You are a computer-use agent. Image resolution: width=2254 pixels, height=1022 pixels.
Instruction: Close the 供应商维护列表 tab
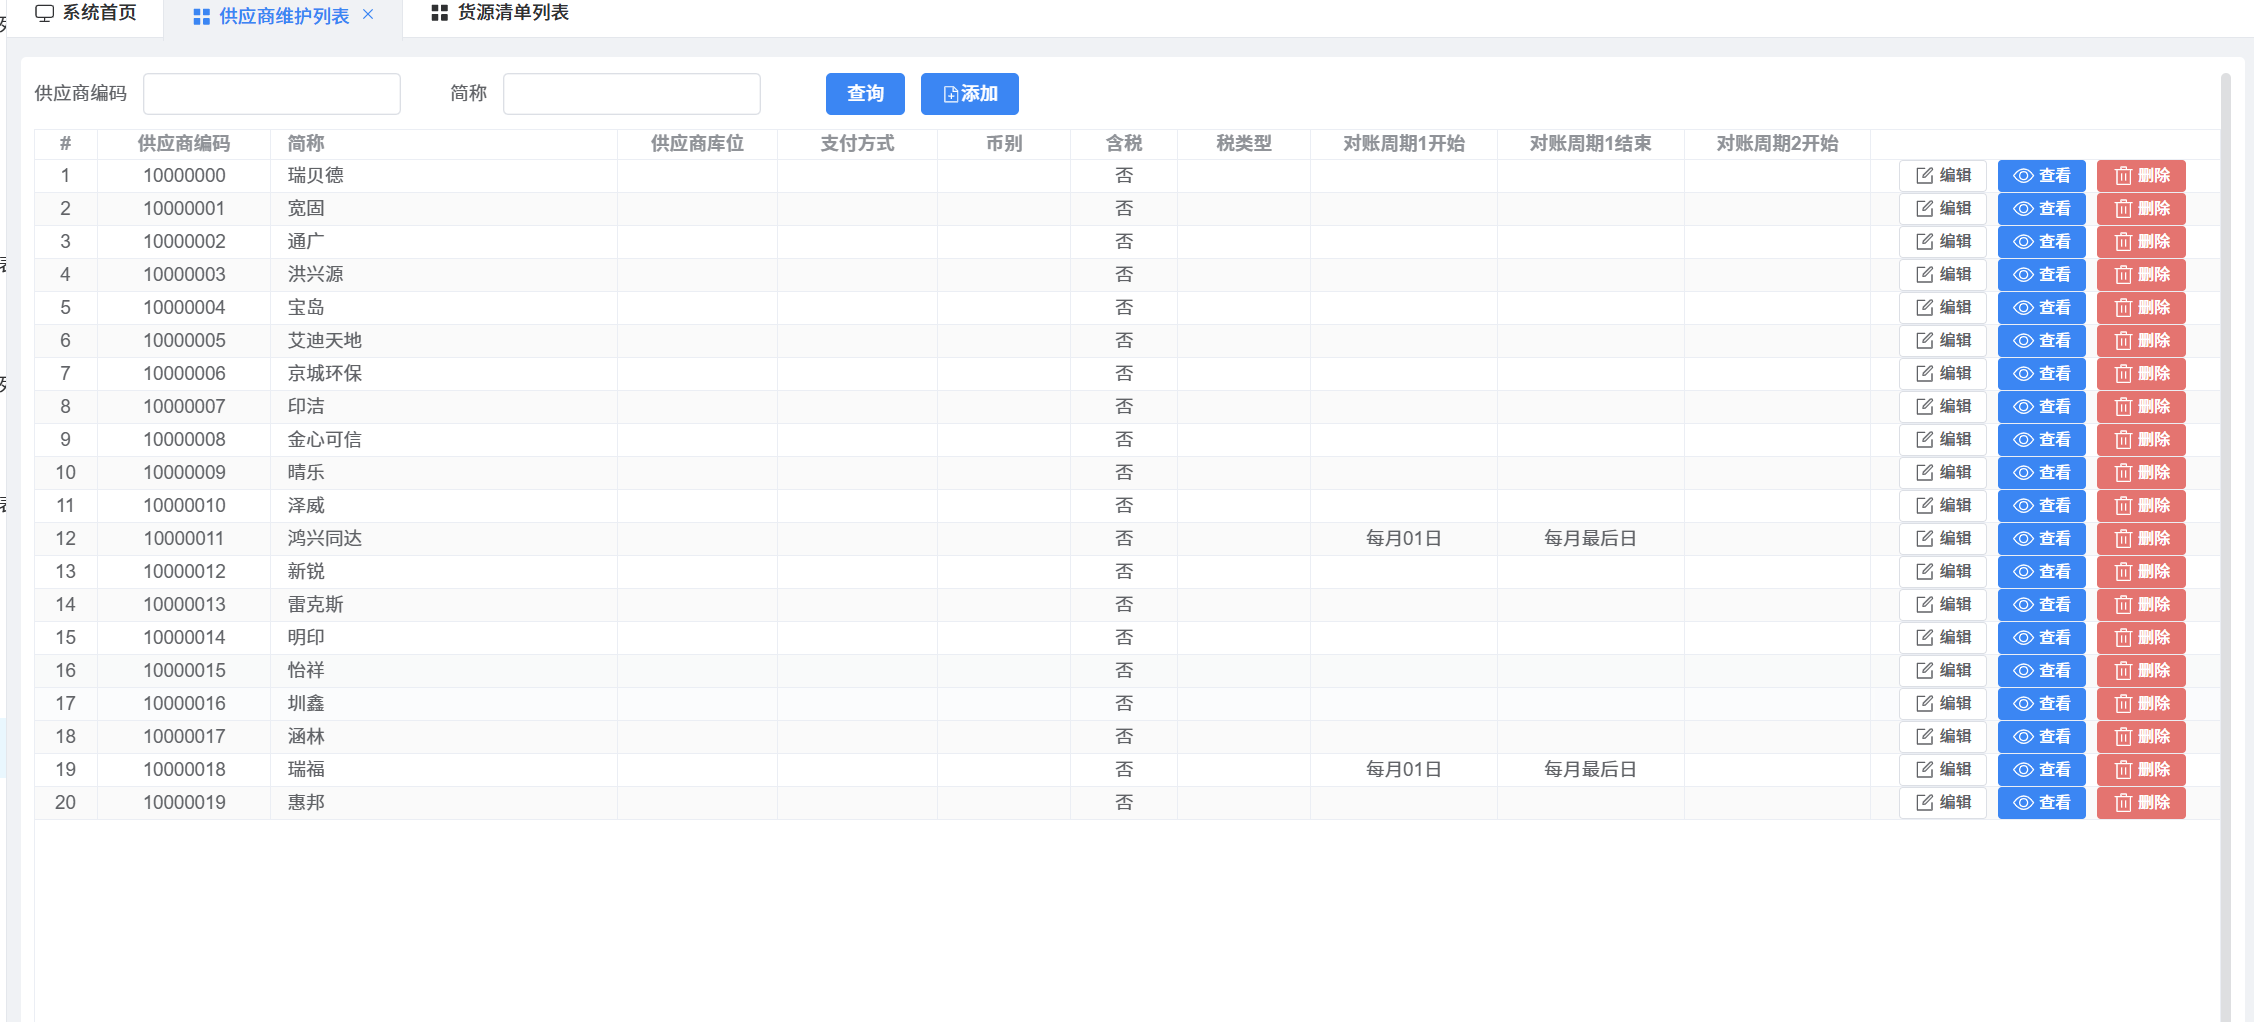368,14
